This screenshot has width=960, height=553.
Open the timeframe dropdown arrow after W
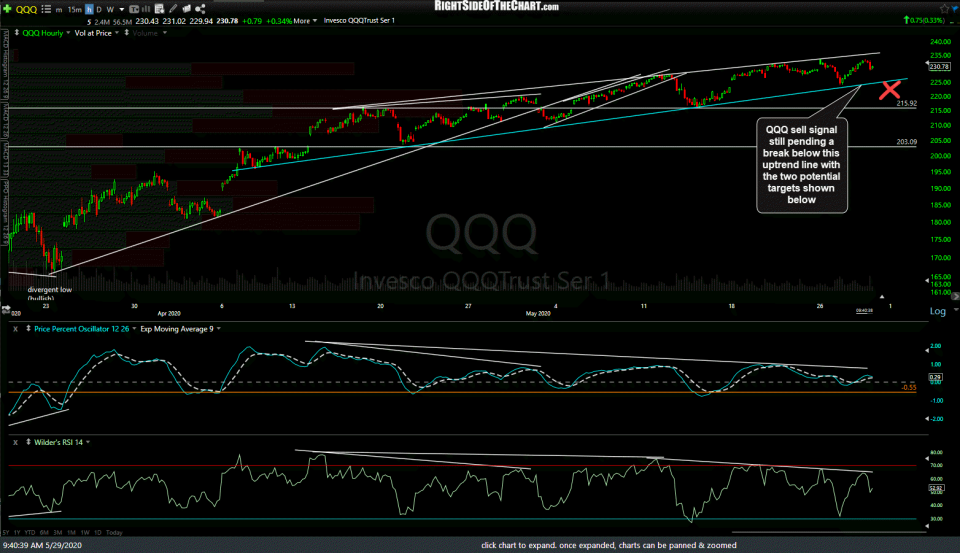(x=121, y=9)
